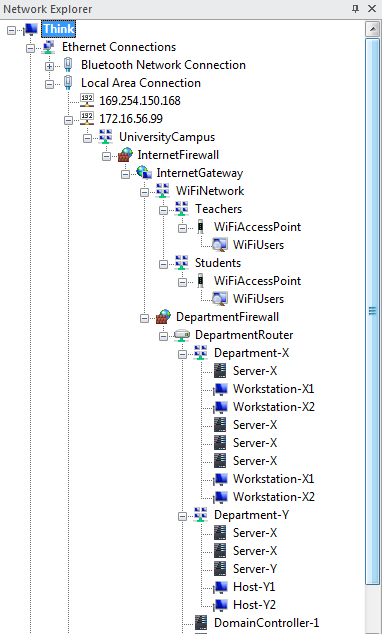Click the Host-Y1 computer icon
This screenshot has height=634, width=382.
pyautogui.click(x=220, y=587)
